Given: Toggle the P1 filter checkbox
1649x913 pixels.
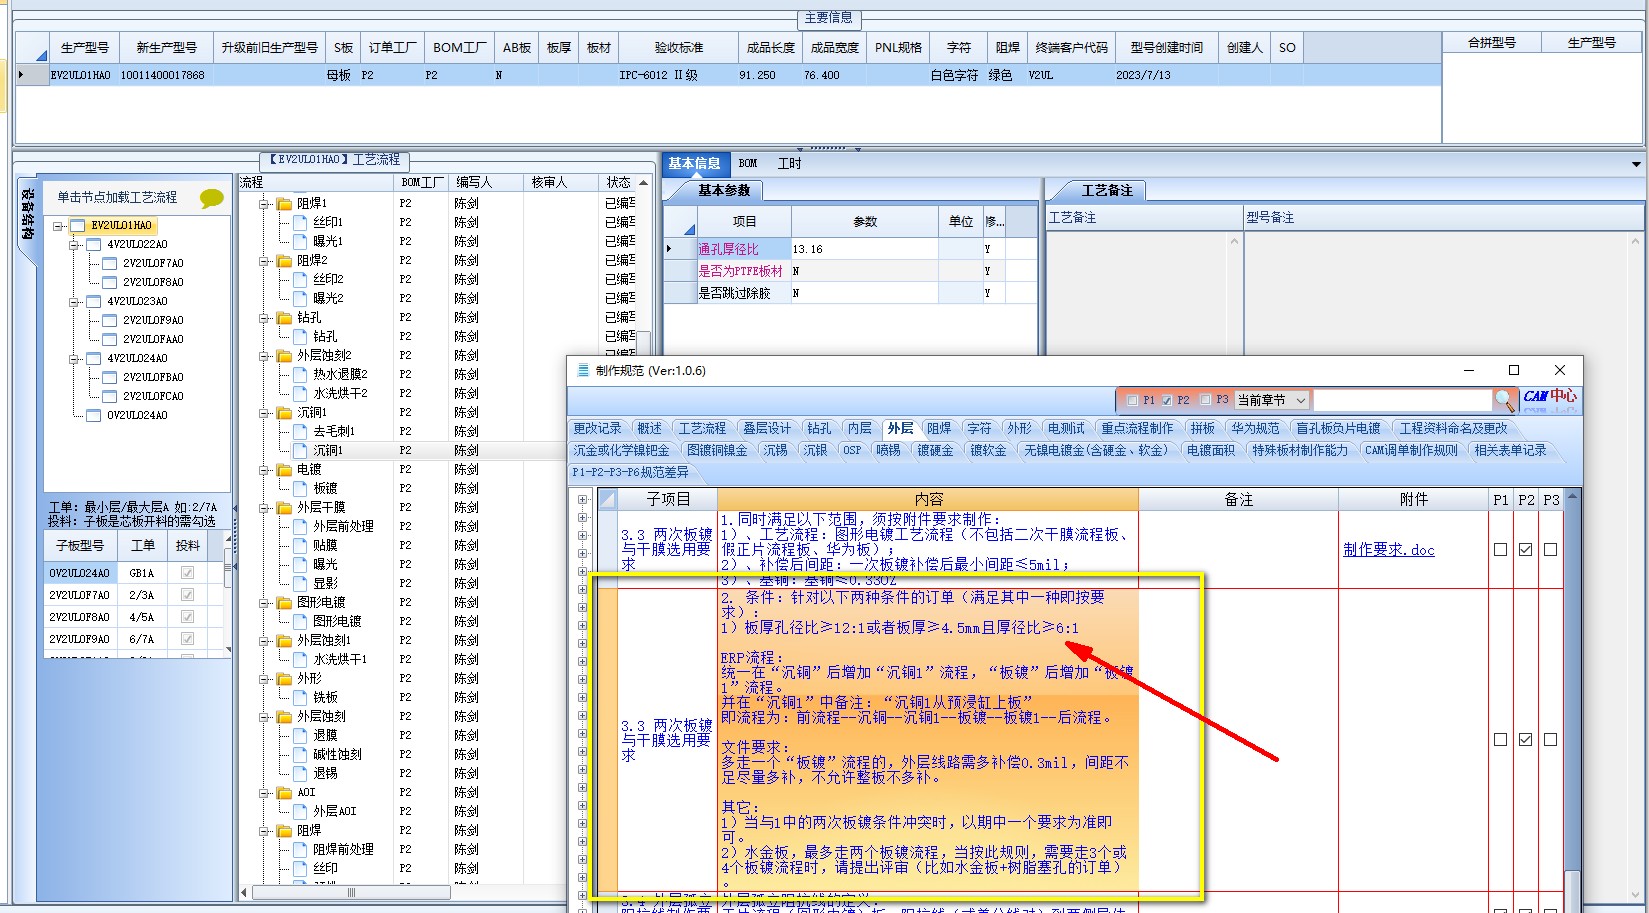Looking at the screenshot, I should [1132, 400].
